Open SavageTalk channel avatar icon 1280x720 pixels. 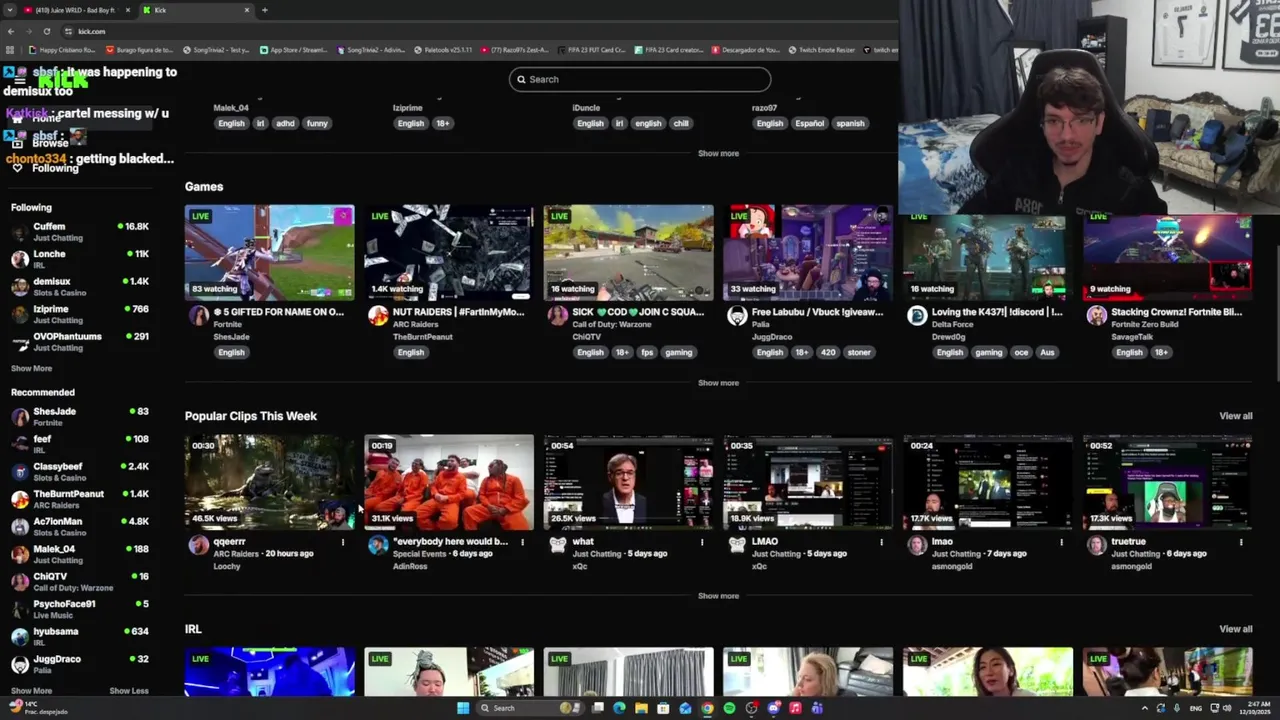(x=1097, y=316)
